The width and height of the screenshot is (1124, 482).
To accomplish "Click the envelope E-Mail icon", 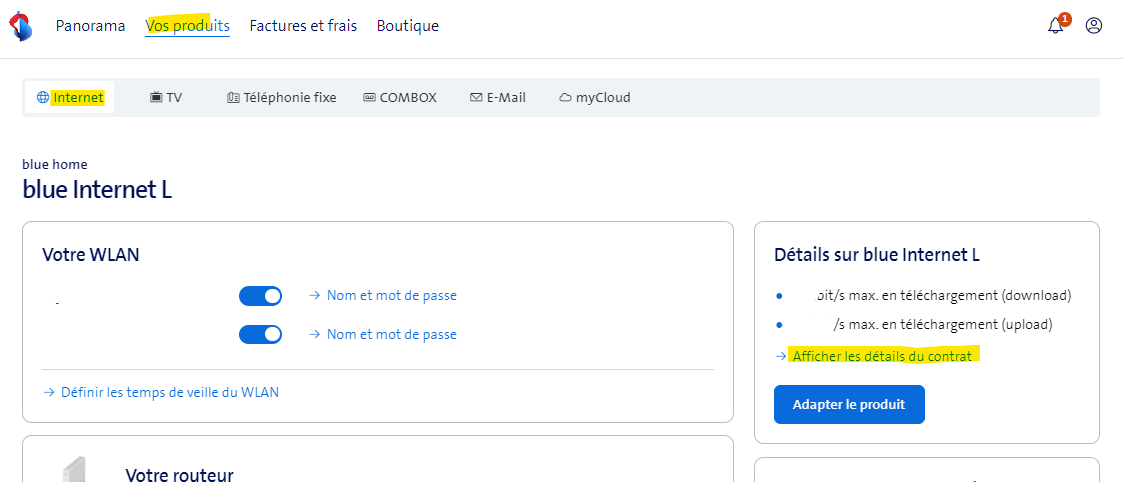I will point(476,98).
